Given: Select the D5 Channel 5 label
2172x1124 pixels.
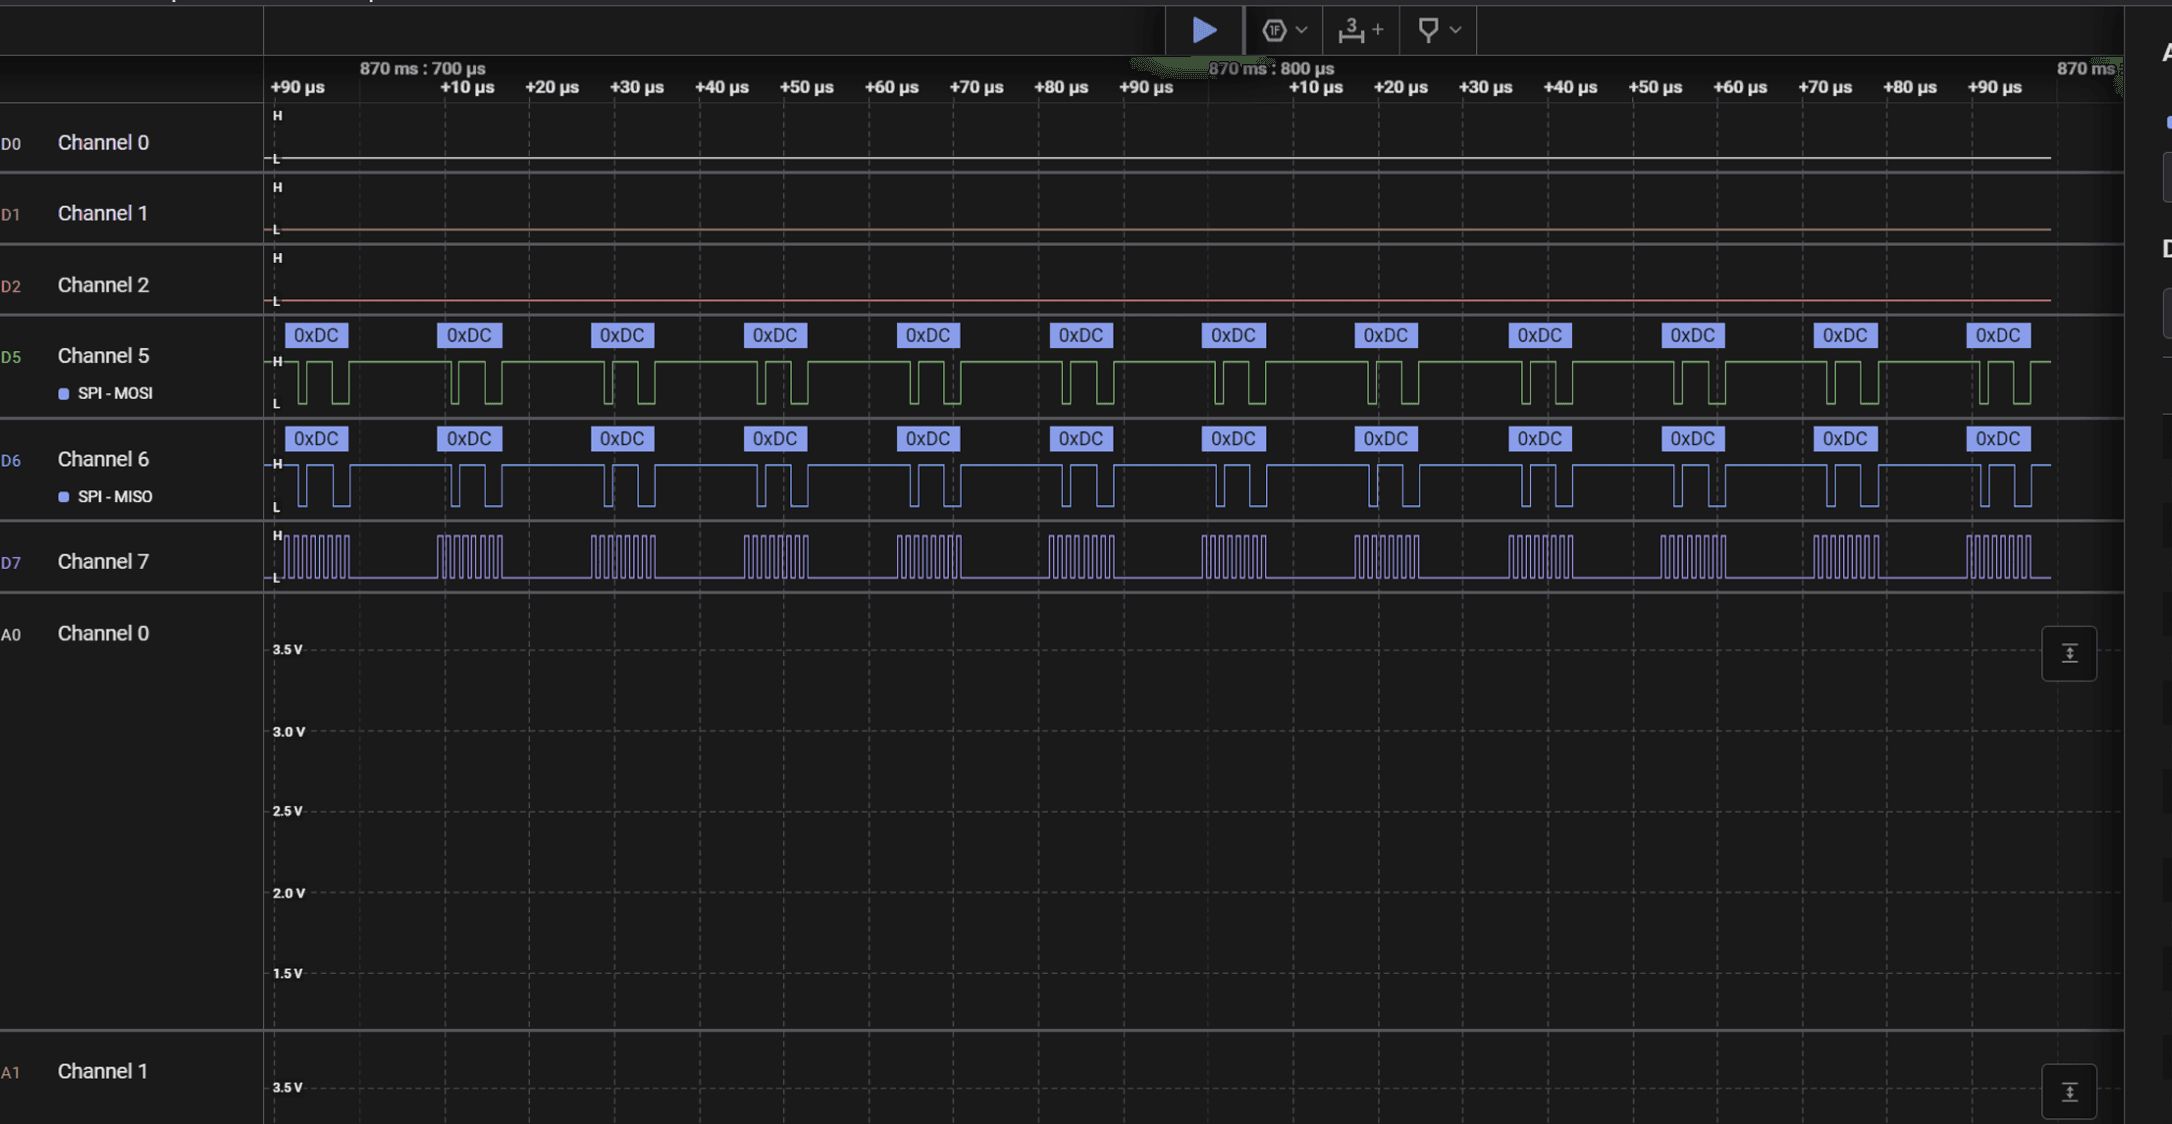Looking at the screenshot, I should [x=103, y=356].
